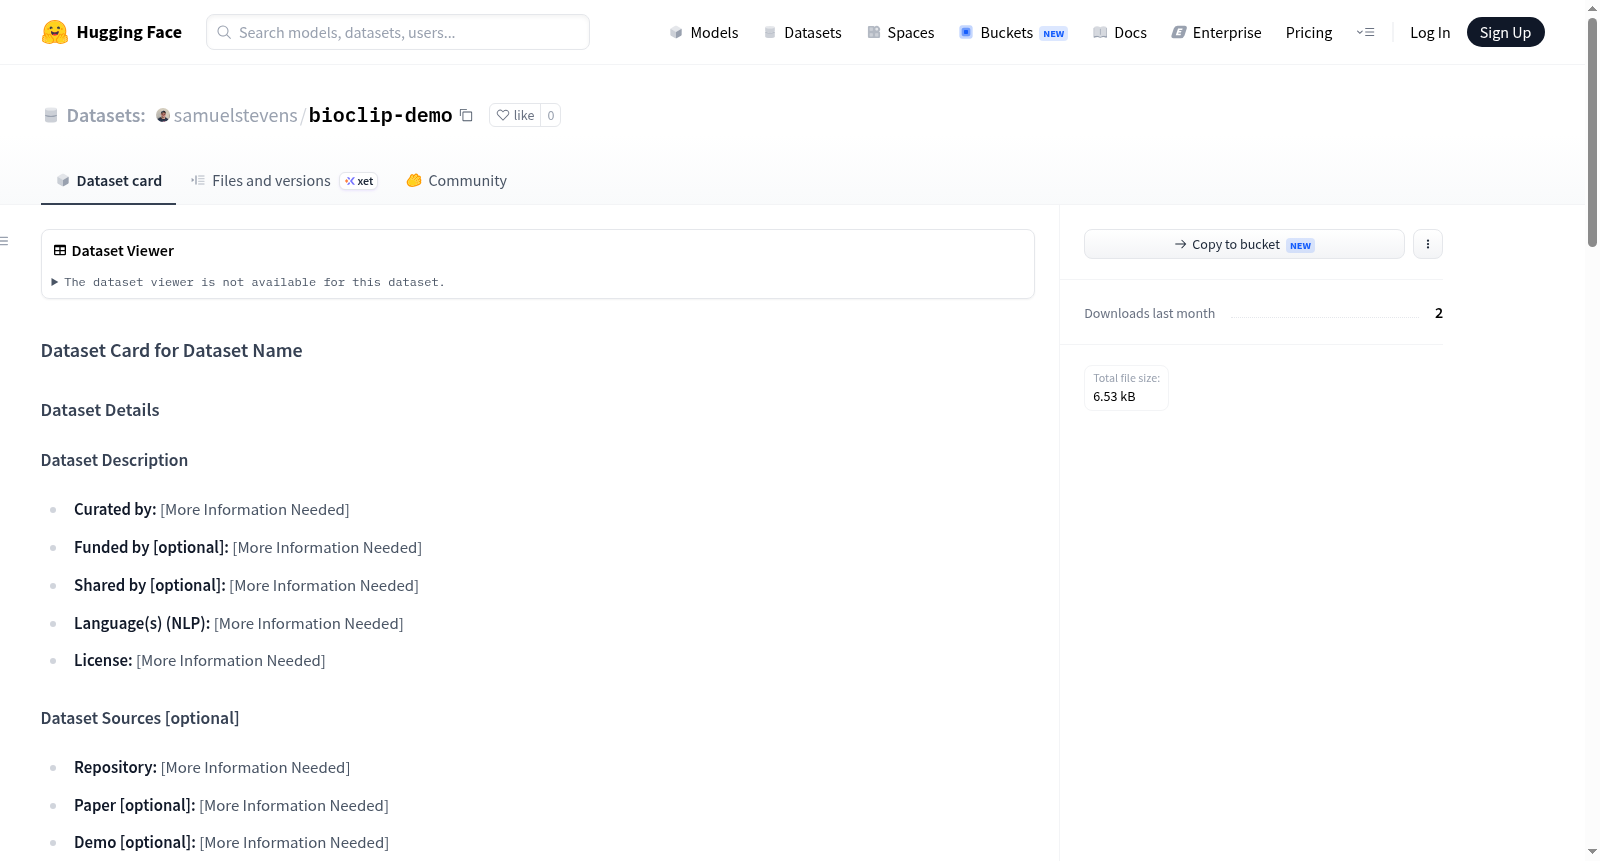The height and width of the screenshot is (861, 1600).
Task: Open Docs in the top navigation
Action: [x=1120, y=32]
